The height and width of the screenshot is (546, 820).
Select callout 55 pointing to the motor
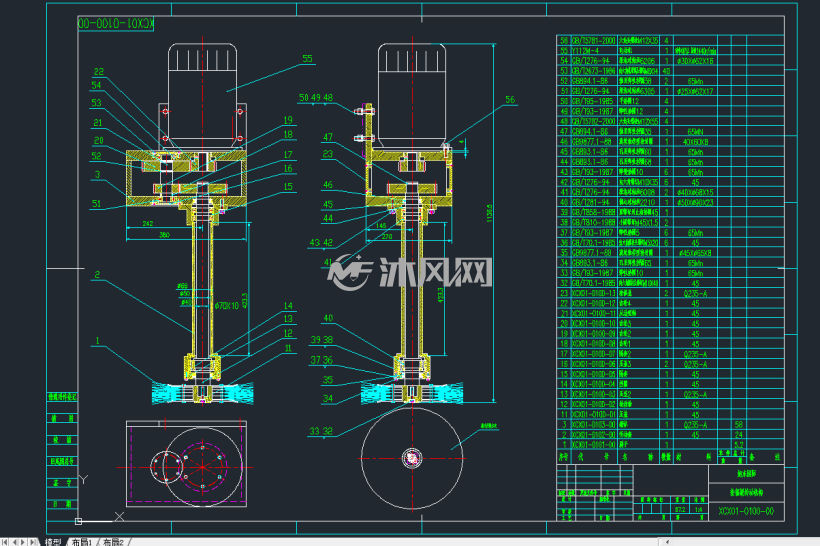coord(308,59)
